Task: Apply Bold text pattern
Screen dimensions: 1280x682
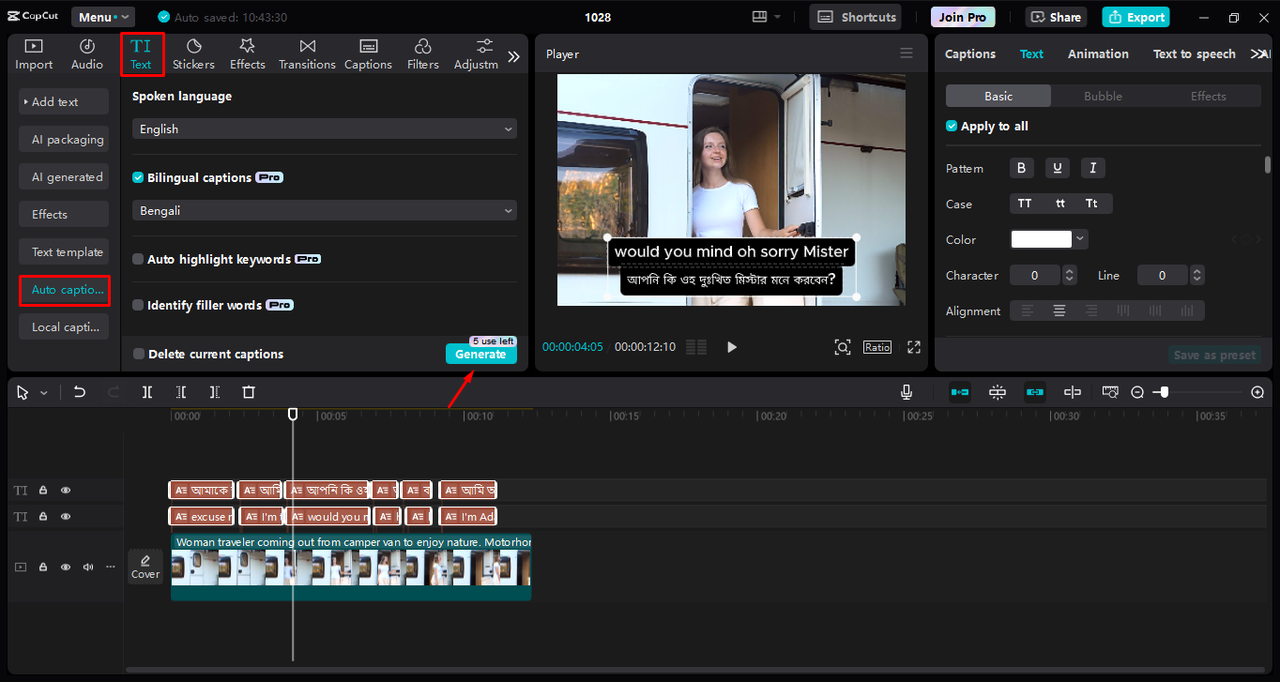Action: click(1021, 168)
